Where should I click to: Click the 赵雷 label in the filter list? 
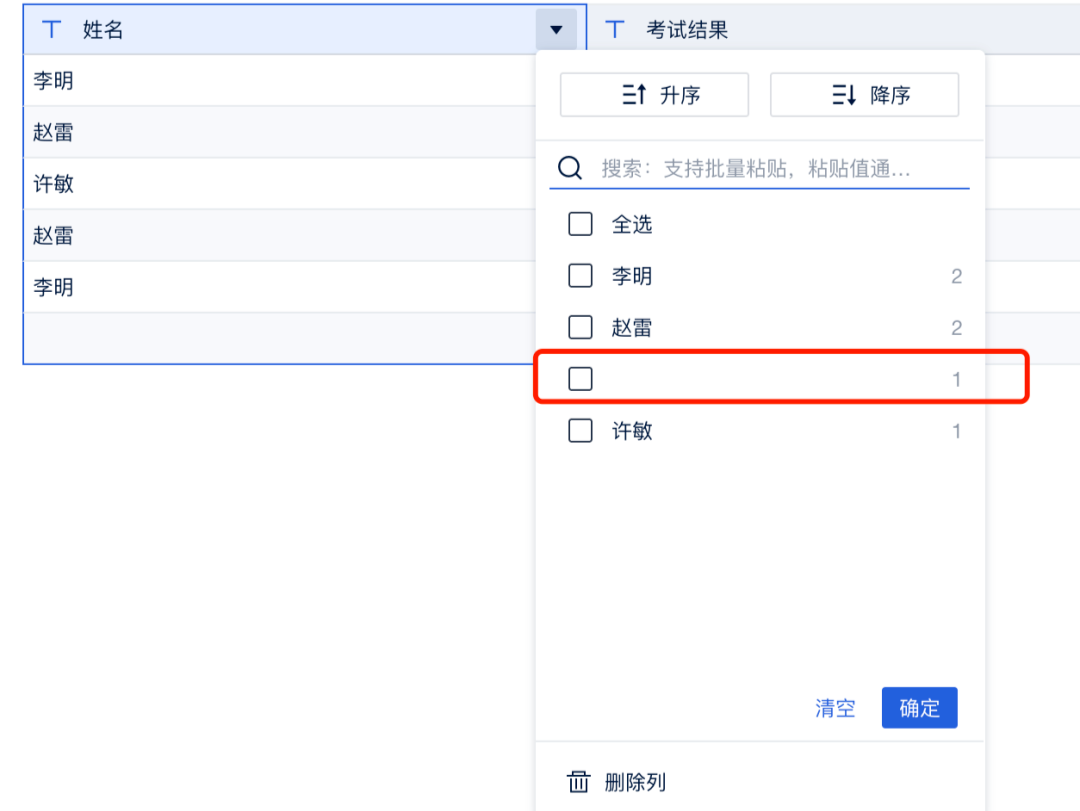click(632, 327)
